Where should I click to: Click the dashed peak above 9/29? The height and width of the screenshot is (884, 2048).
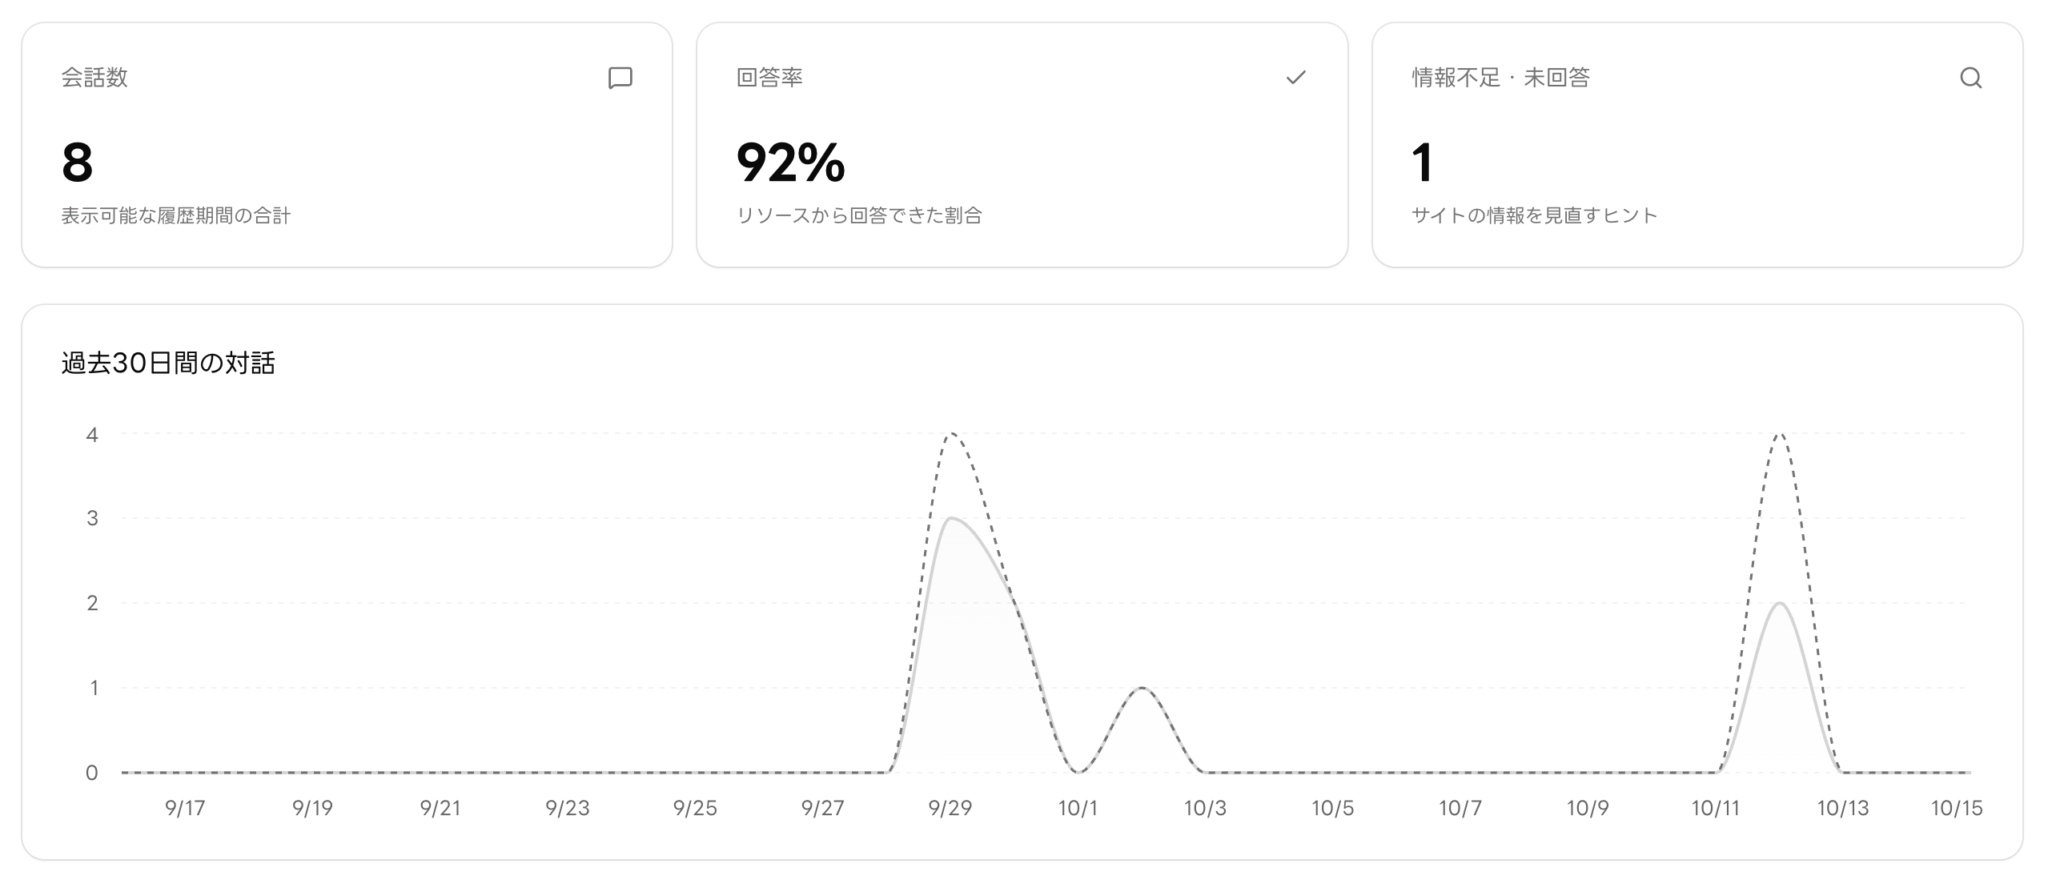tap(951, 434)
